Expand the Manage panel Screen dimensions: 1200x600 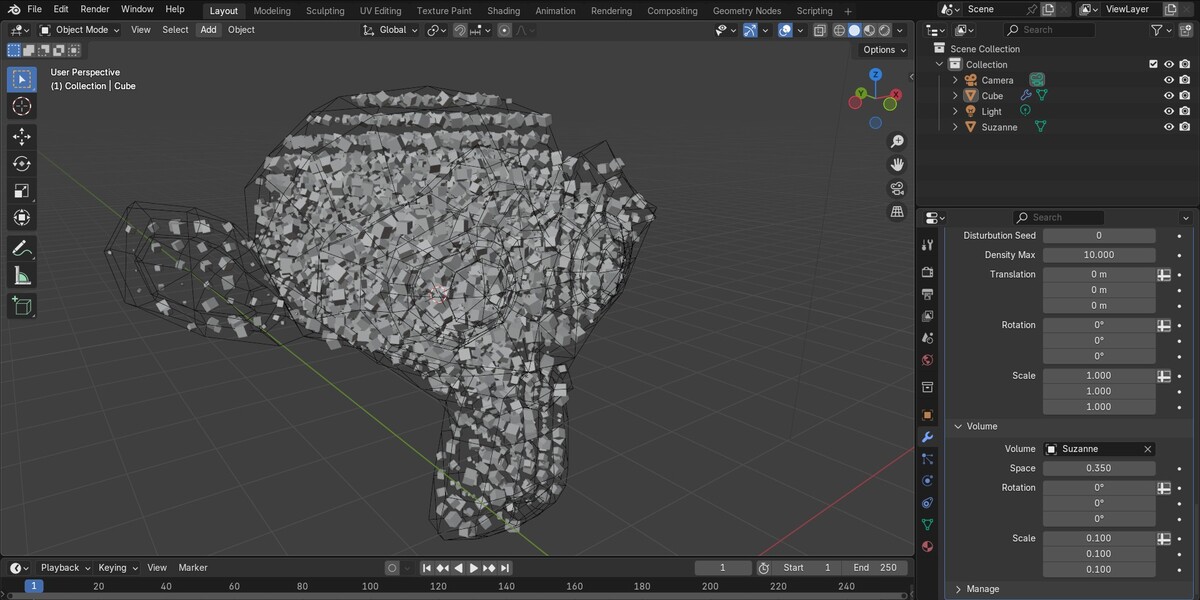[x=958, y=589]
